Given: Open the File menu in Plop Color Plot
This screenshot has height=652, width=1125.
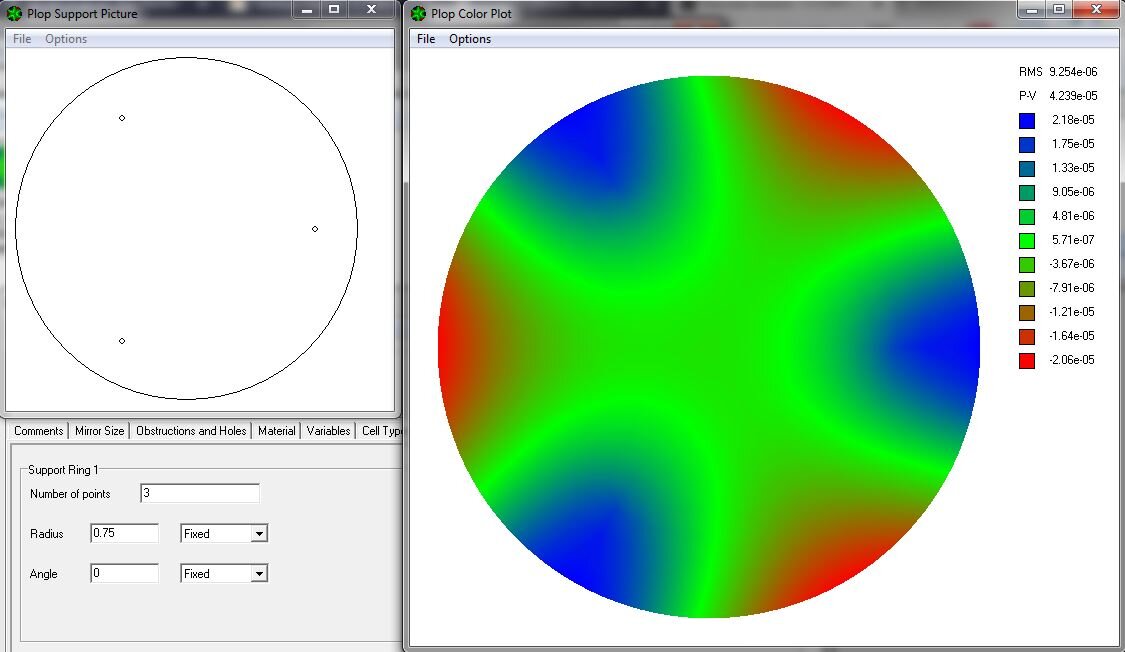Looking at the screenshot, I should click(425, 39).
